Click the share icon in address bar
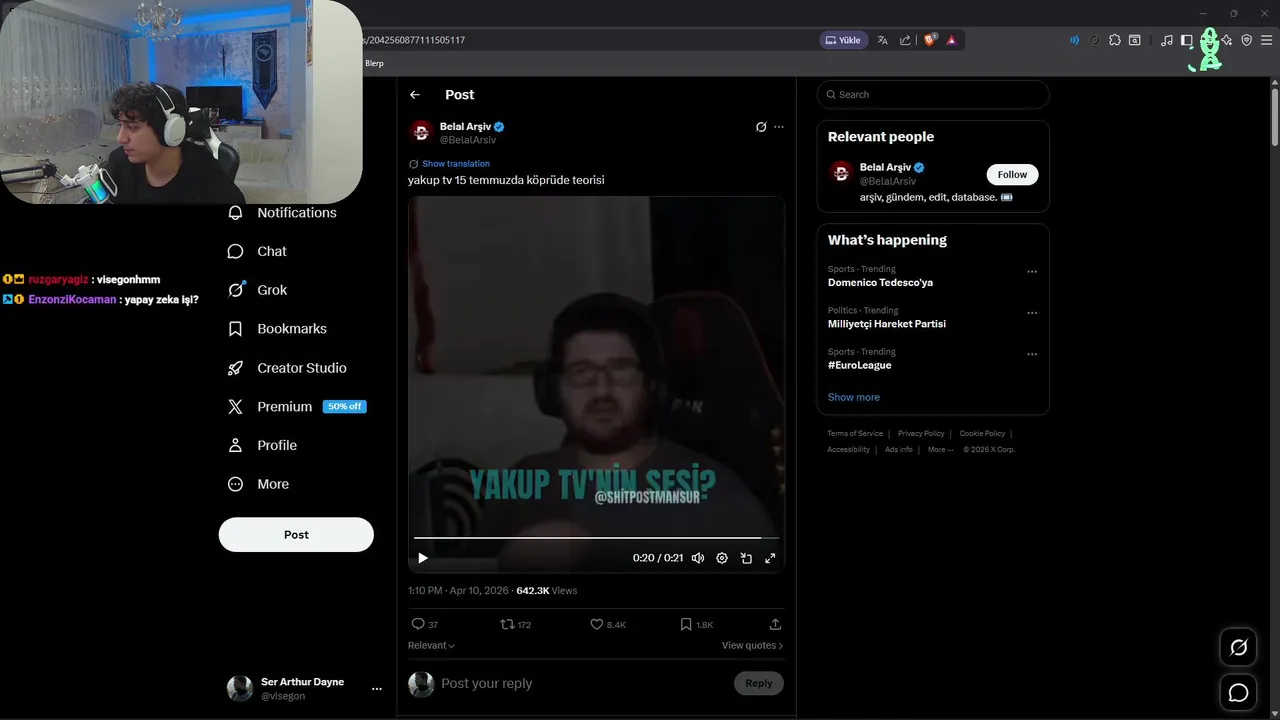Viewport: 1280px width, 720px height. point(905,40)
